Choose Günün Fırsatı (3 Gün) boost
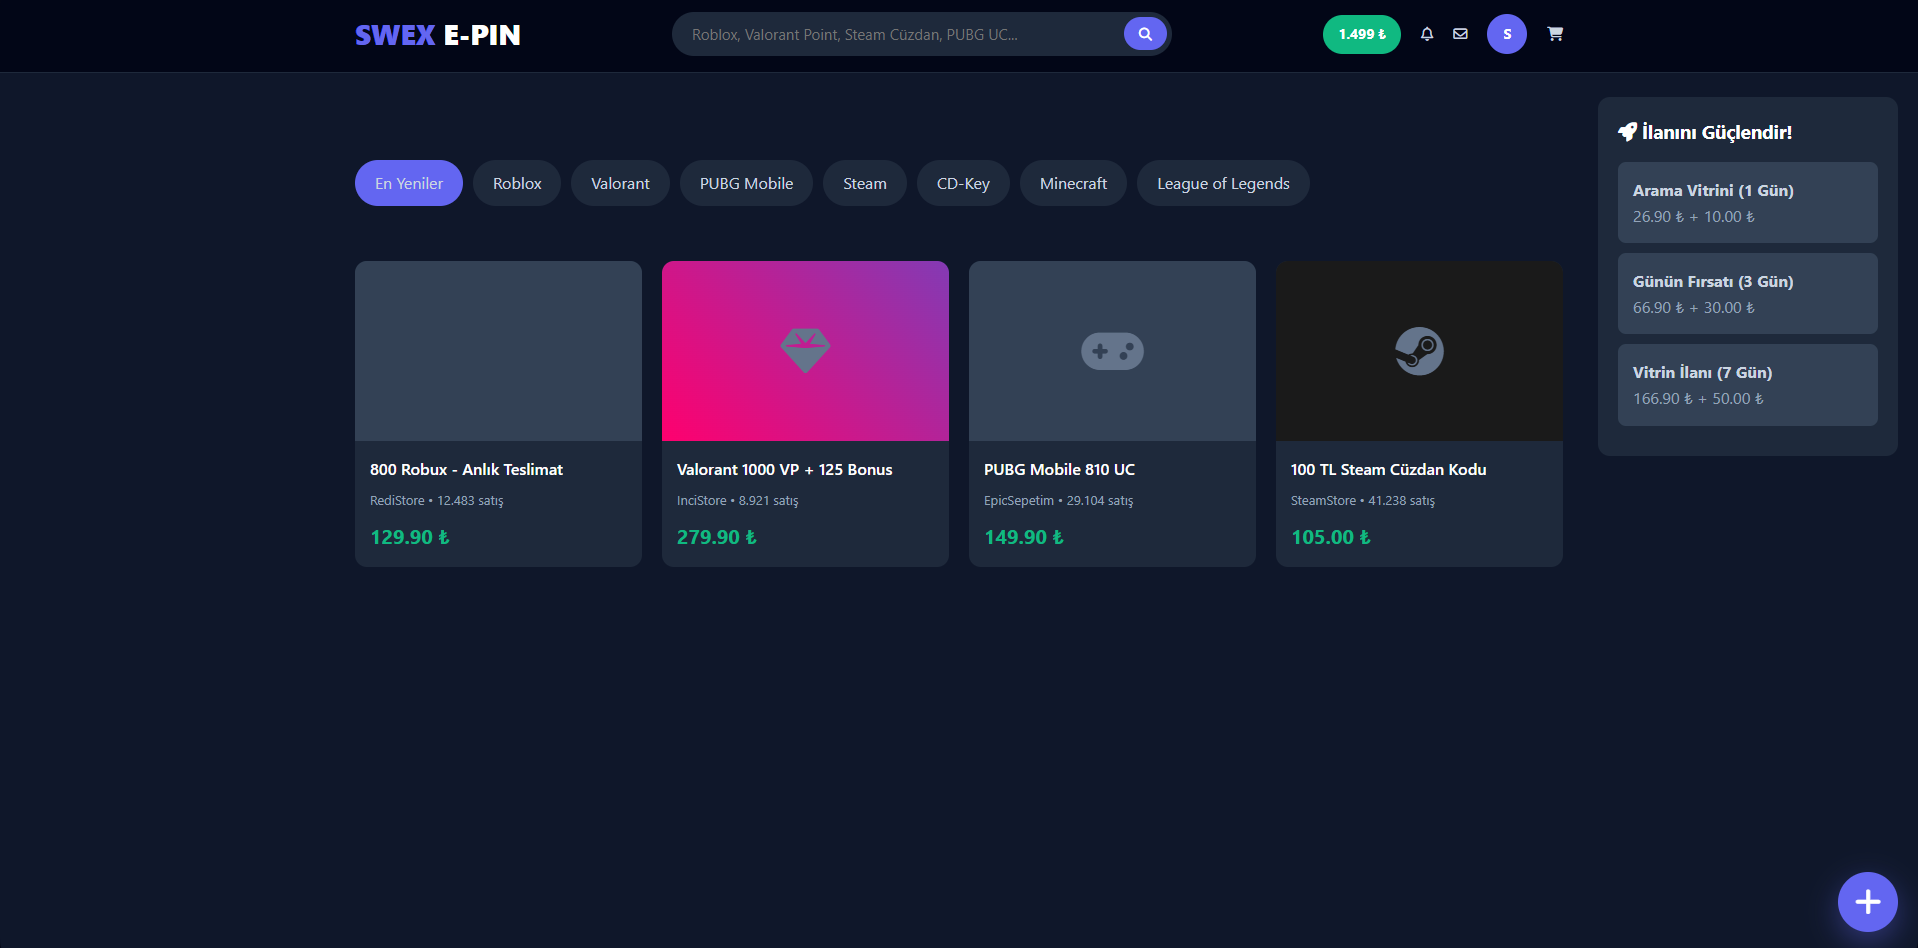 coord(1748,293)
